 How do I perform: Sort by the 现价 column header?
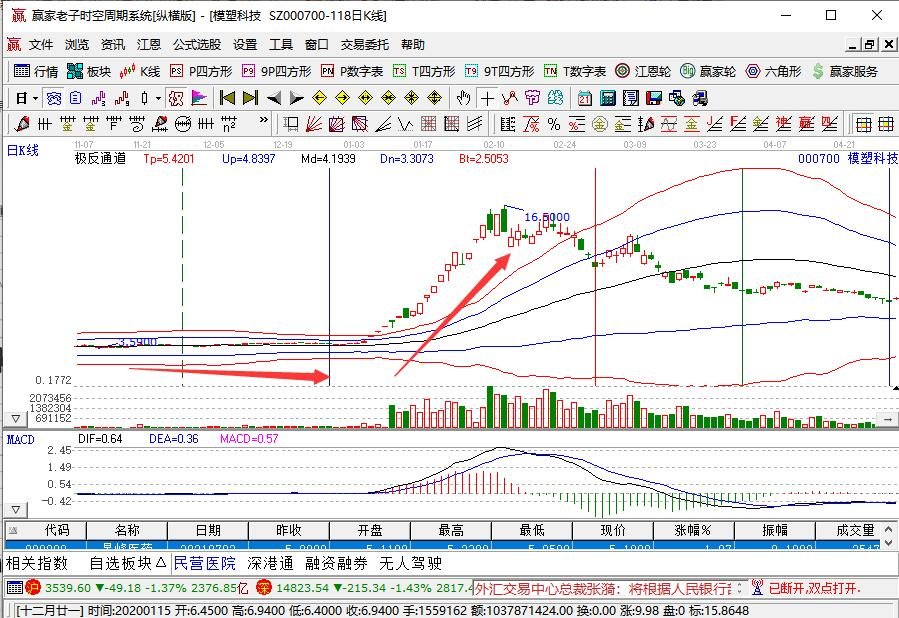coord(613,530)
